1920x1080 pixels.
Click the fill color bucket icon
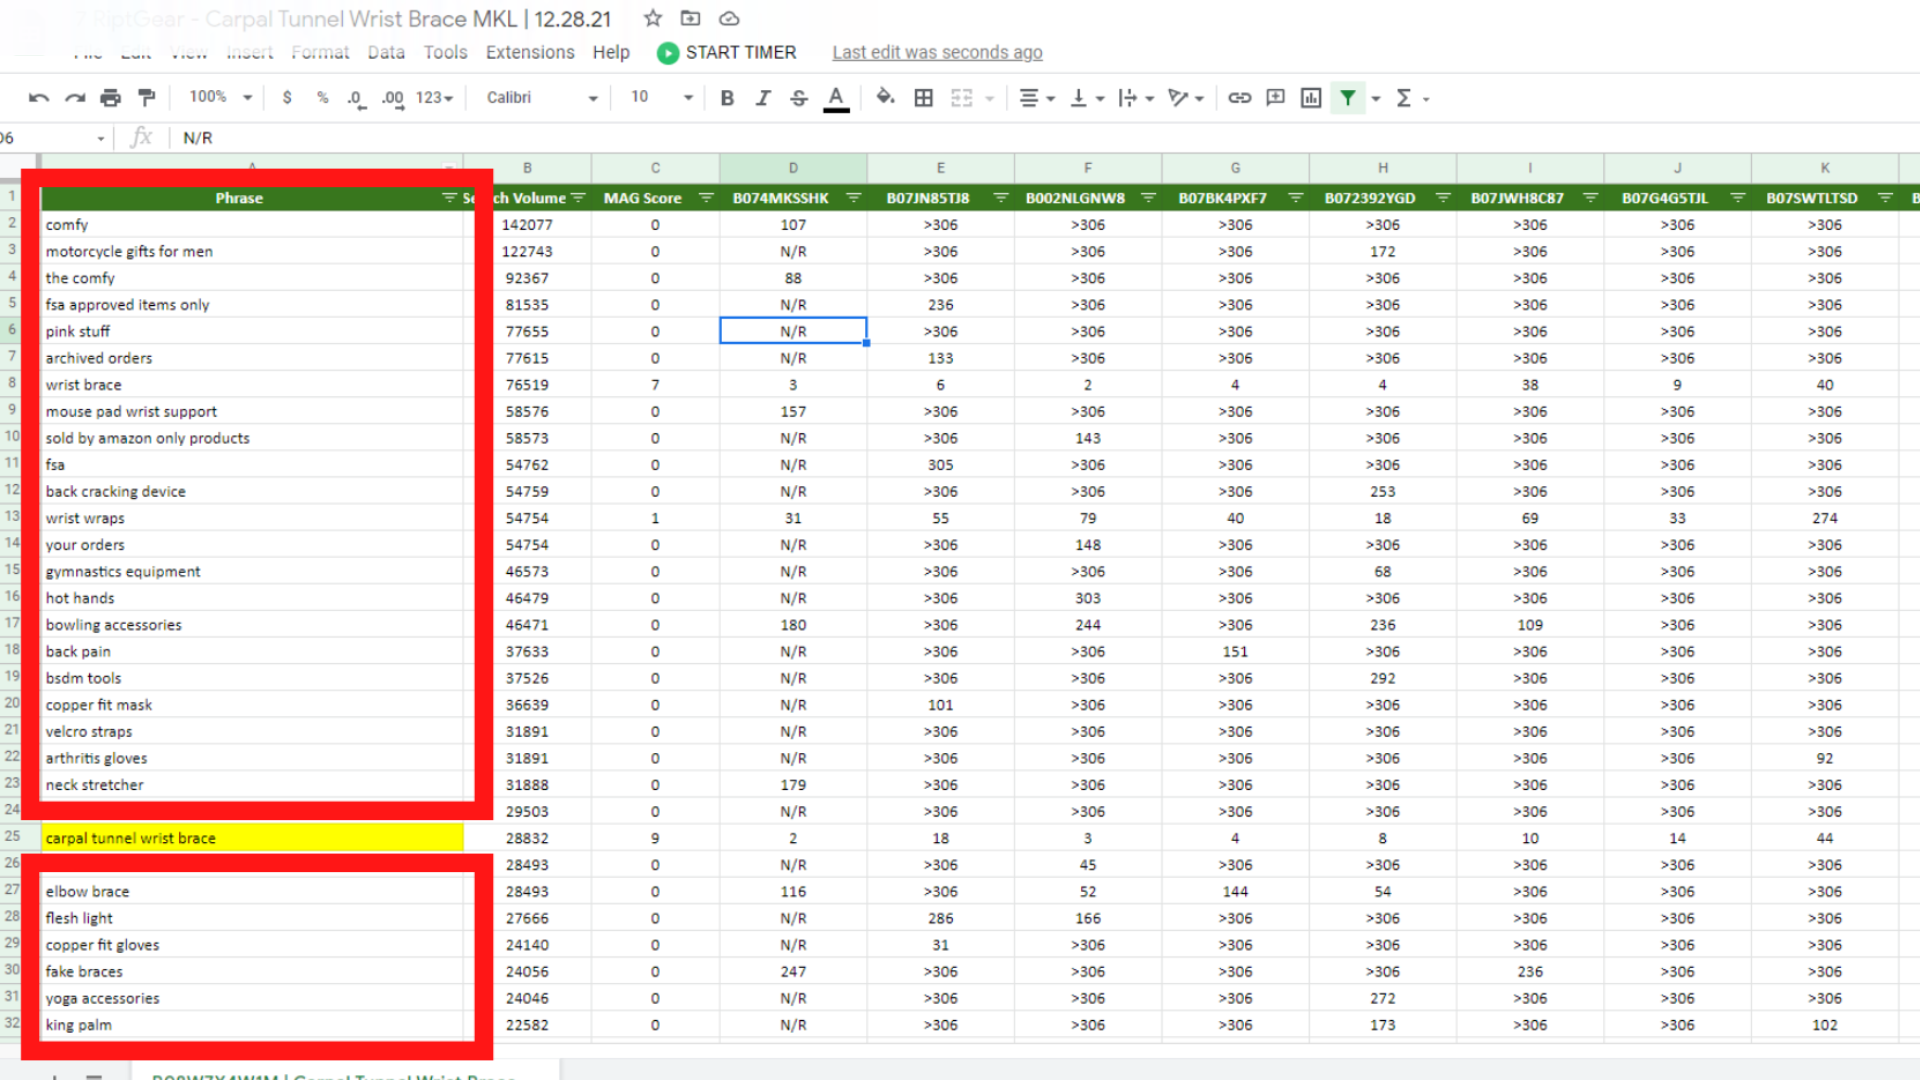coord(885,98)
